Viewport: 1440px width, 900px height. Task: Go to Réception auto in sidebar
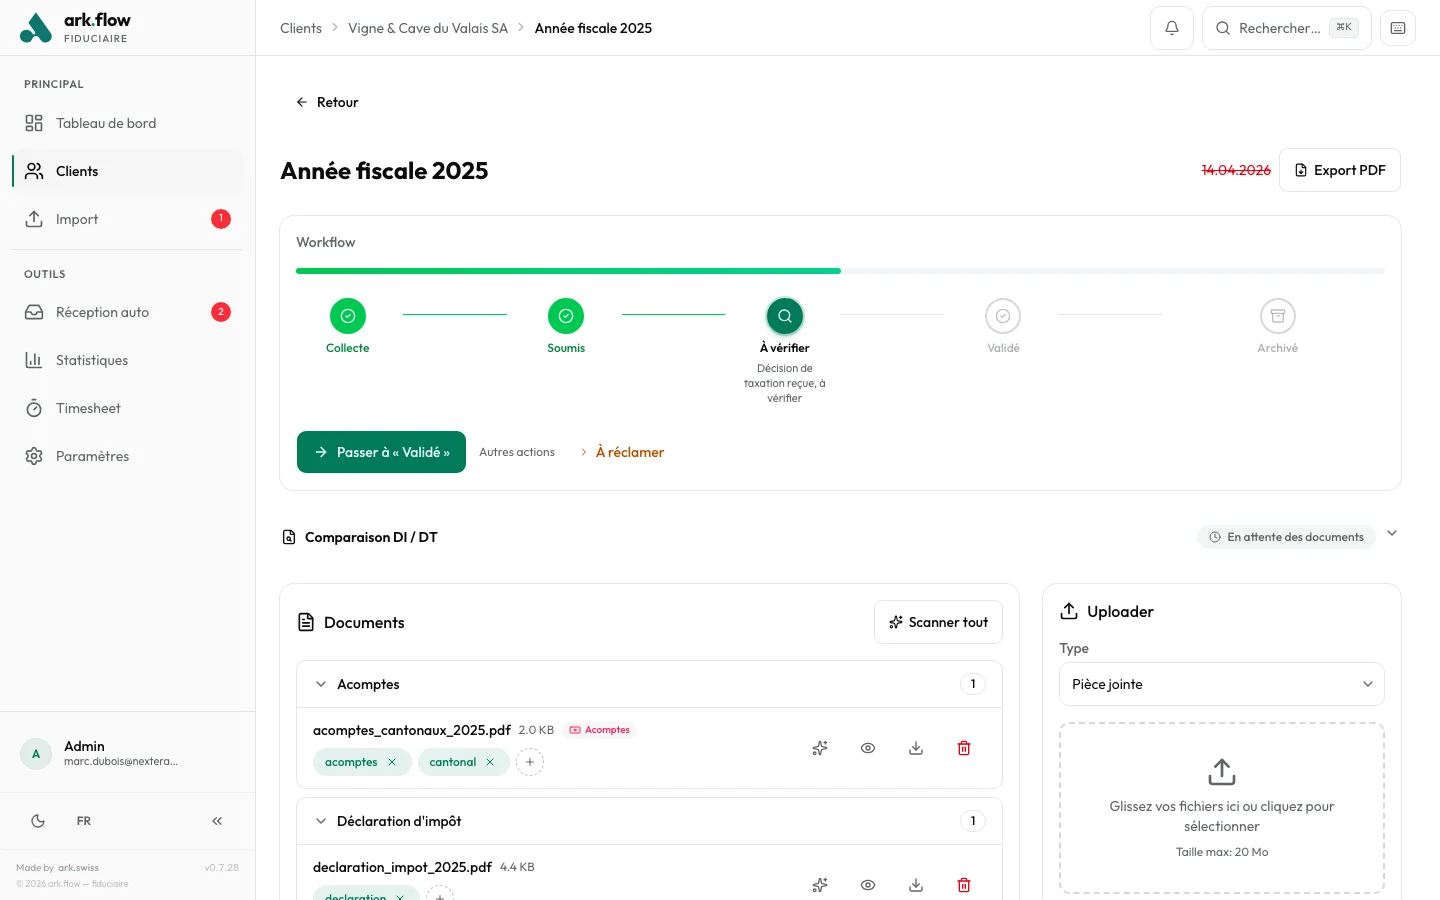(102, 312)
